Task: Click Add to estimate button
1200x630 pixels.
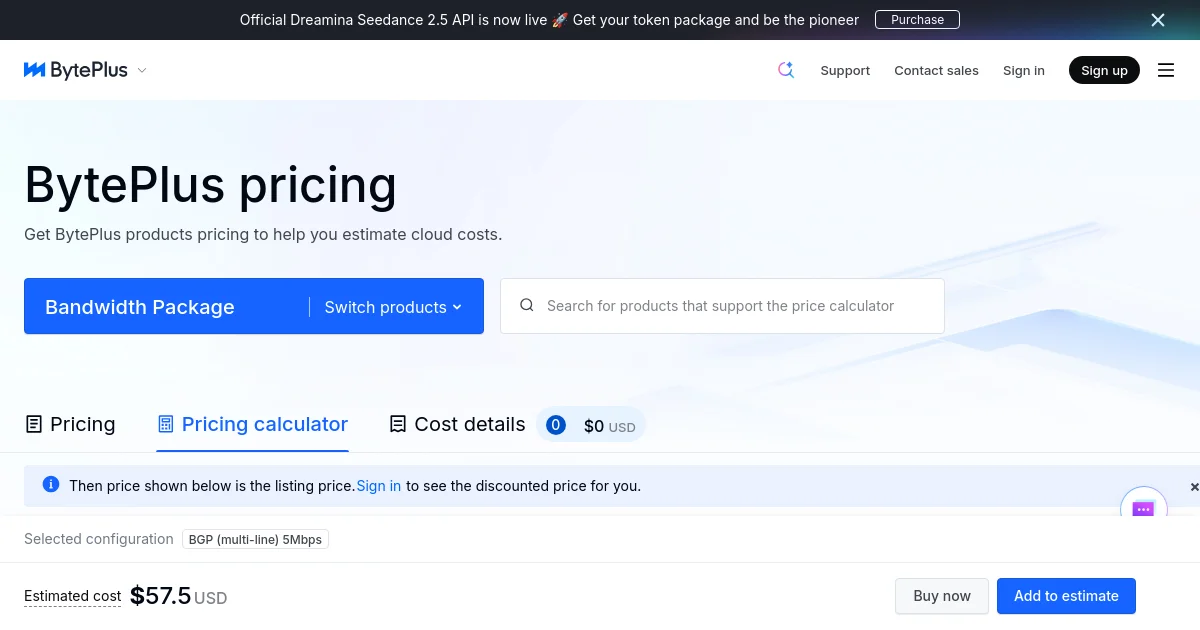Action: coord(1066,596)
